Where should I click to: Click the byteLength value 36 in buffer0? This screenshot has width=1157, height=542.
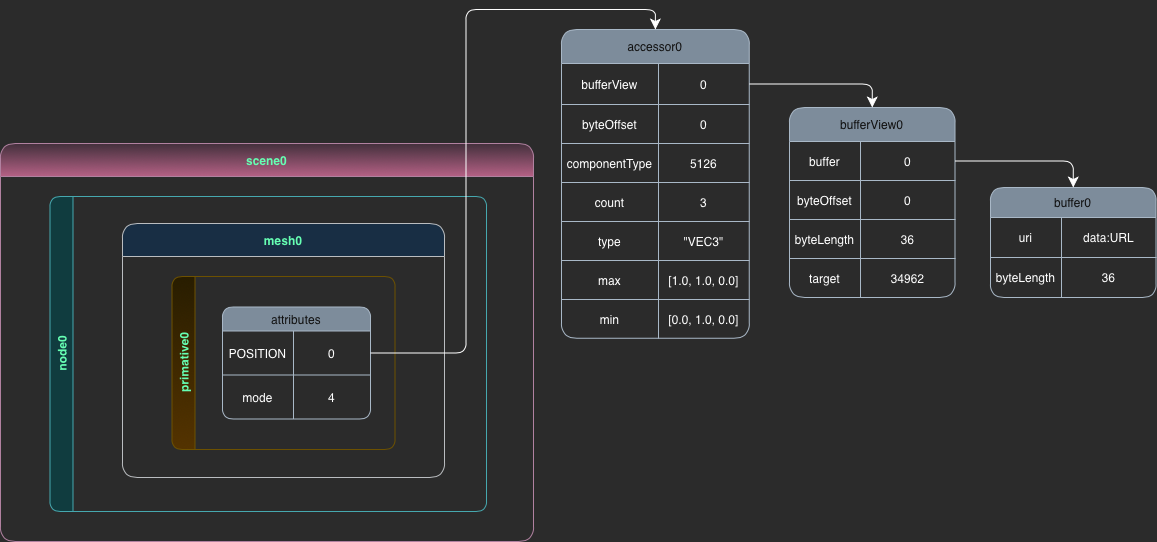[x=1108, y=278]
